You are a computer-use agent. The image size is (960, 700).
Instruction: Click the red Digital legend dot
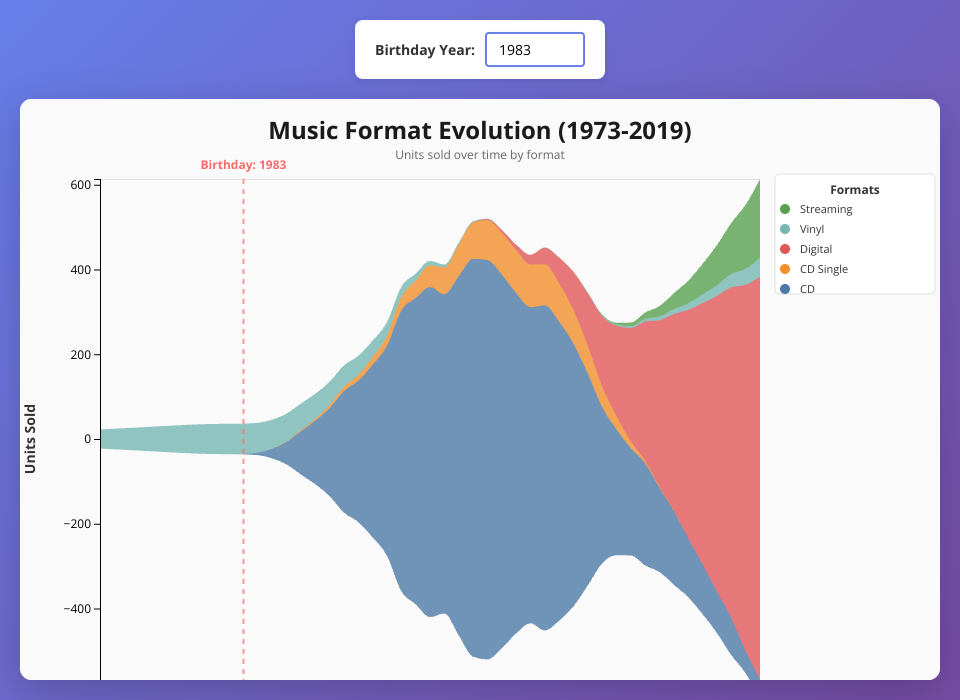(785, 249)
